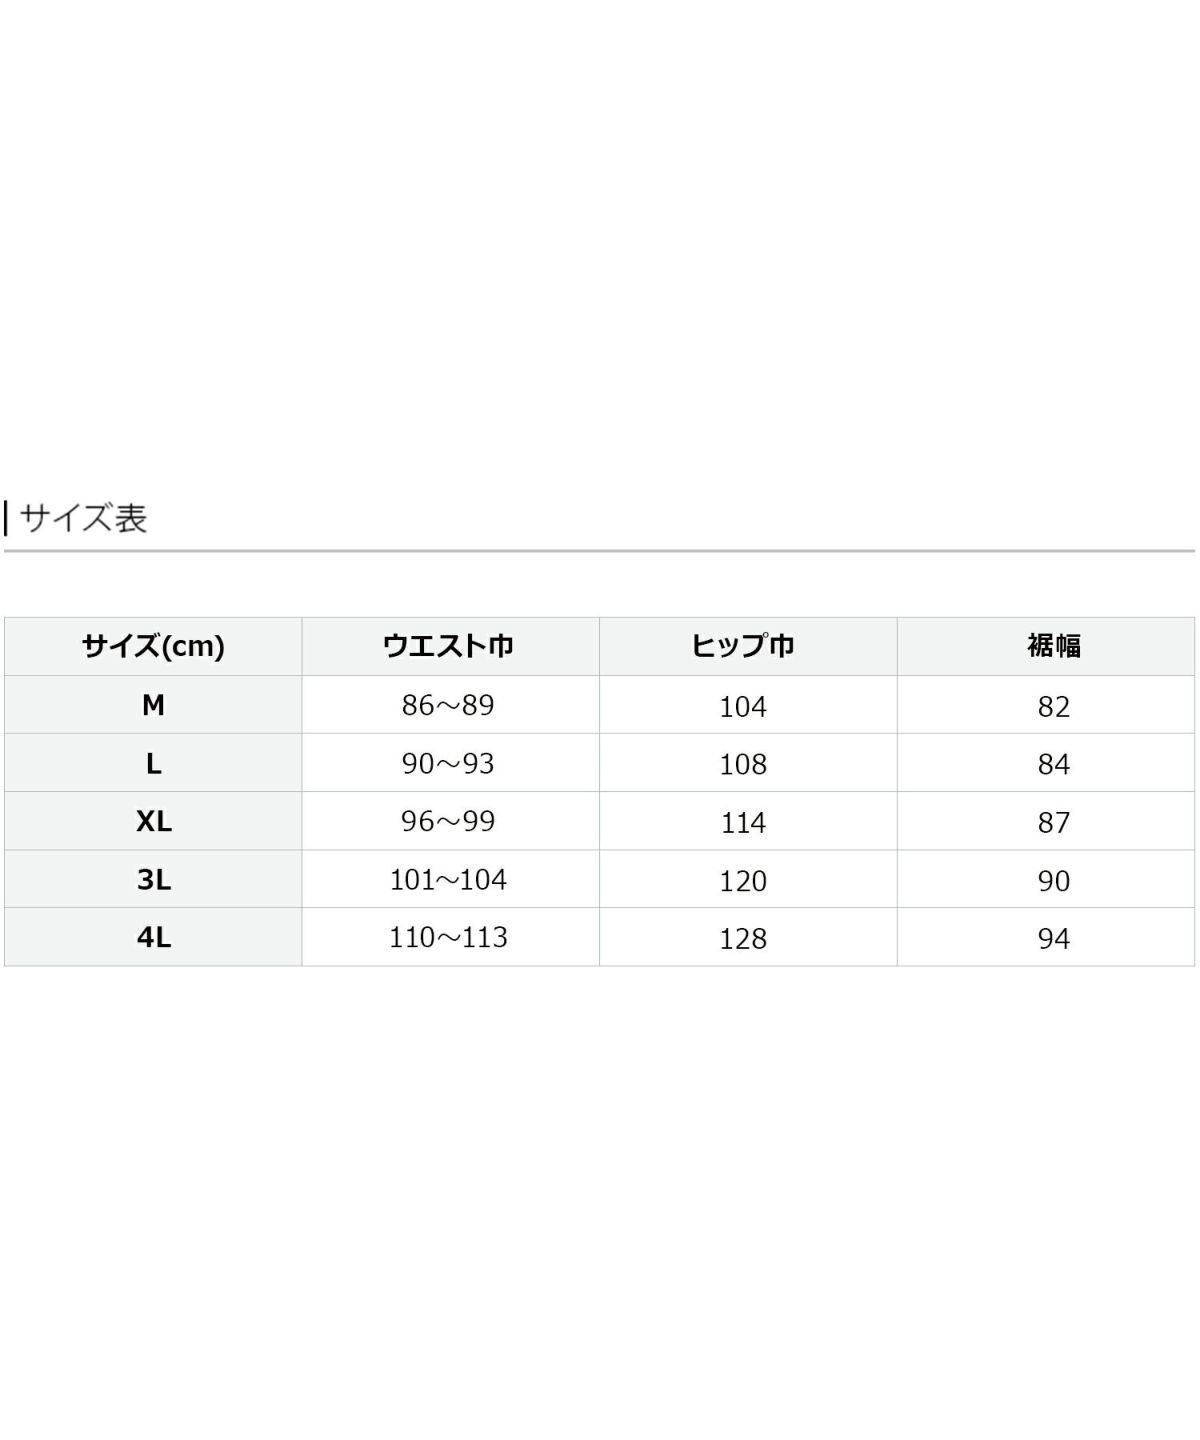
Task: Click hip value 128 cell
Action: click(x=743, y=938)
